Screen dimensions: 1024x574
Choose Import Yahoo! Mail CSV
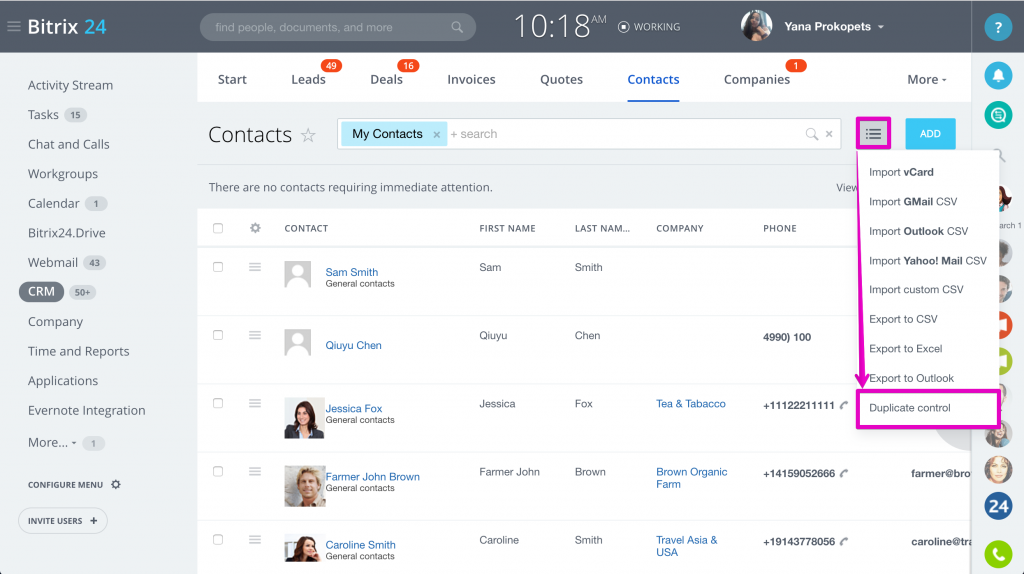tap(928, 261)
